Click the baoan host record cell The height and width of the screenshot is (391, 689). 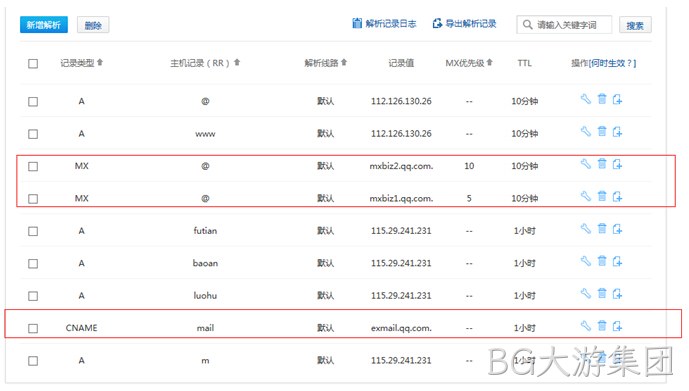click(x=205, y=263)
